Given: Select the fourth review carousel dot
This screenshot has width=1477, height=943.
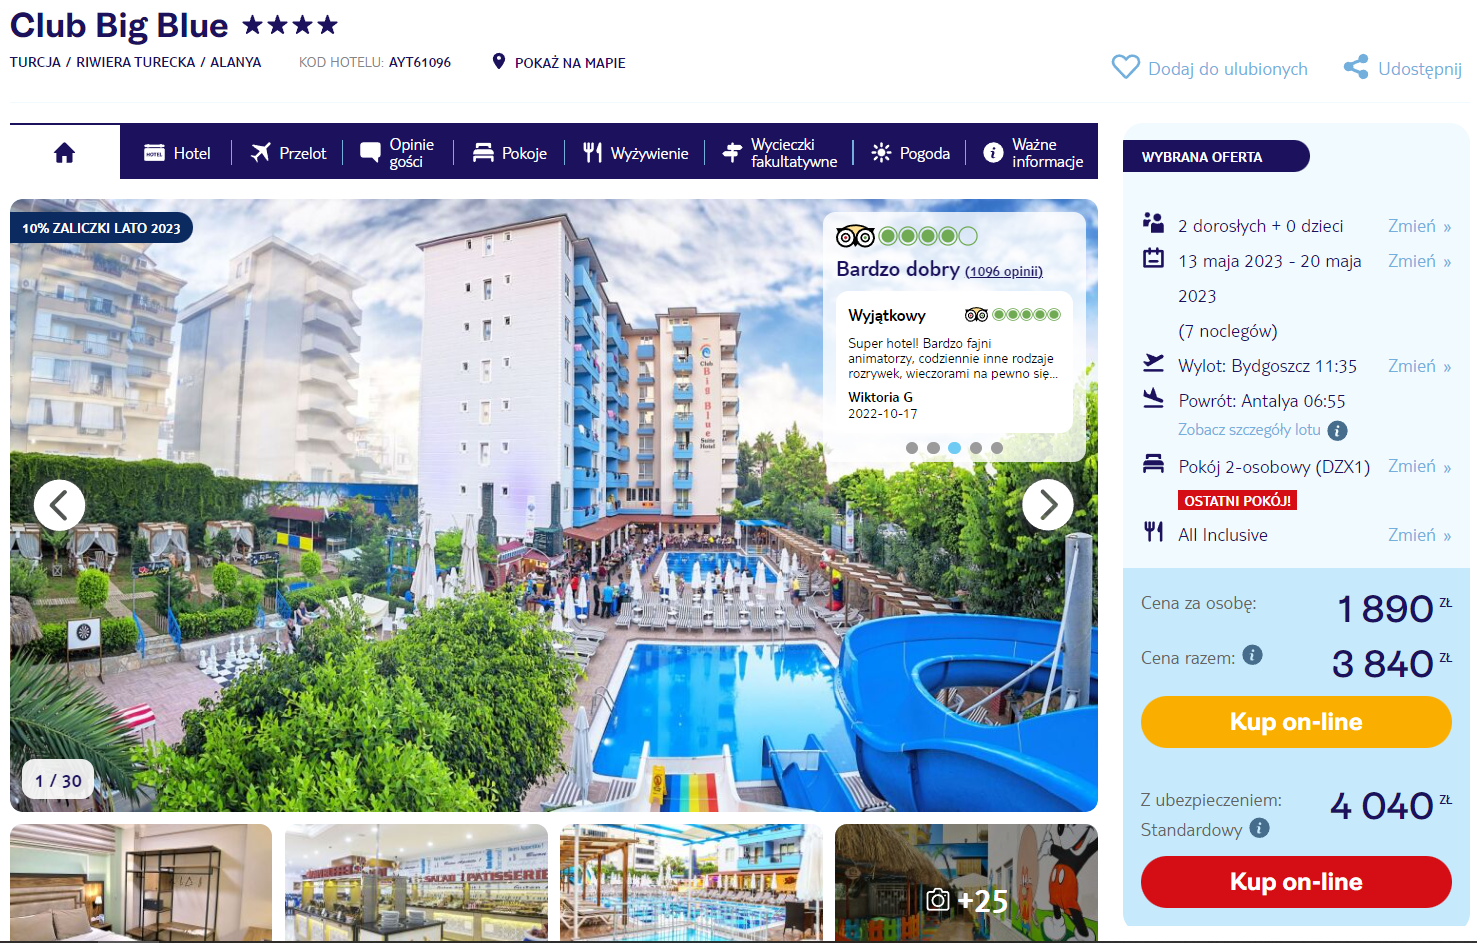Looking at the screenshot, I should tap(976, 448).
